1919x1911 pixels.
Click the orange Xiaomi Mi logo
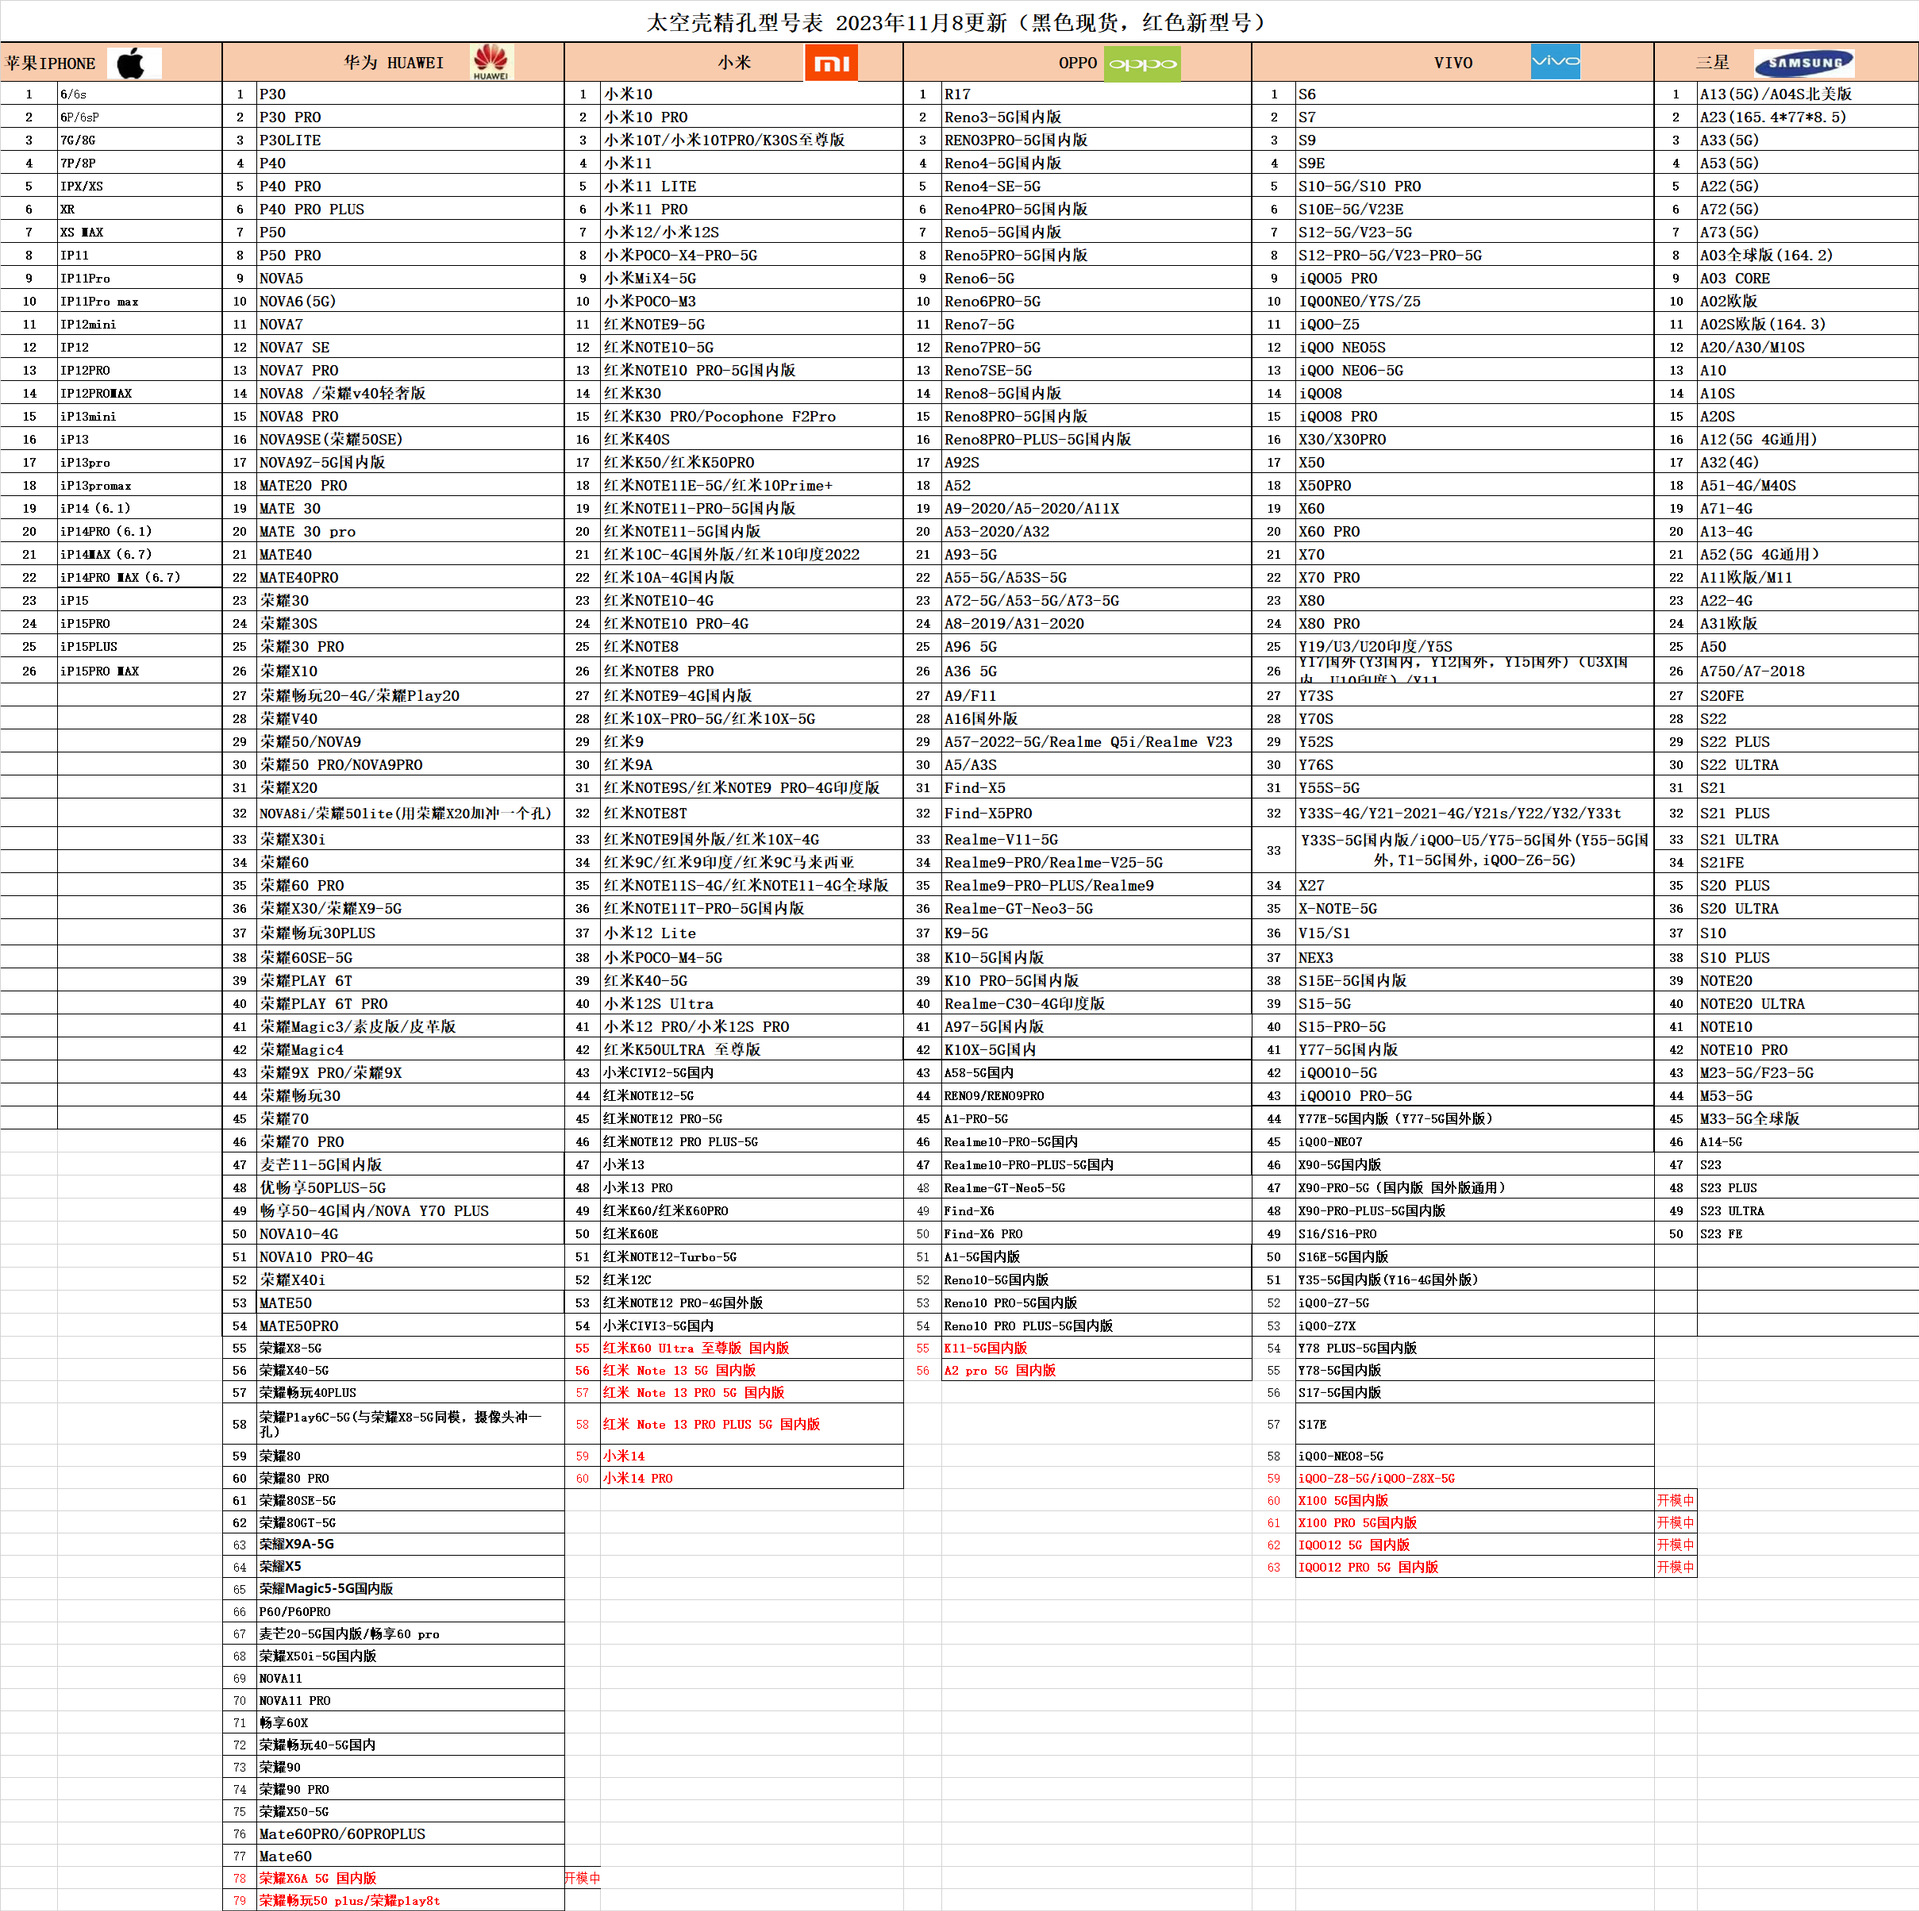coord(831,63)
